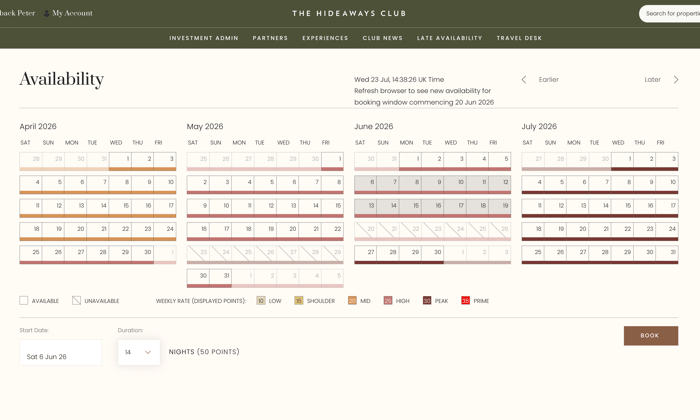The width and height of the screenshot is (700, 420).
Task: Click the May 2026 month heading
Action: 205,126
